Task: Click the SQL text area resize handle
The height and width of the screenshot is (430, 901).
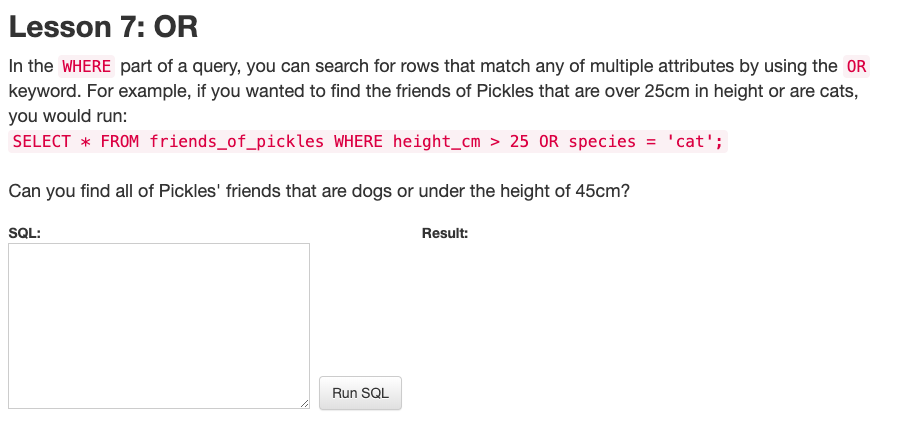Action: click(x=304, y=403)
